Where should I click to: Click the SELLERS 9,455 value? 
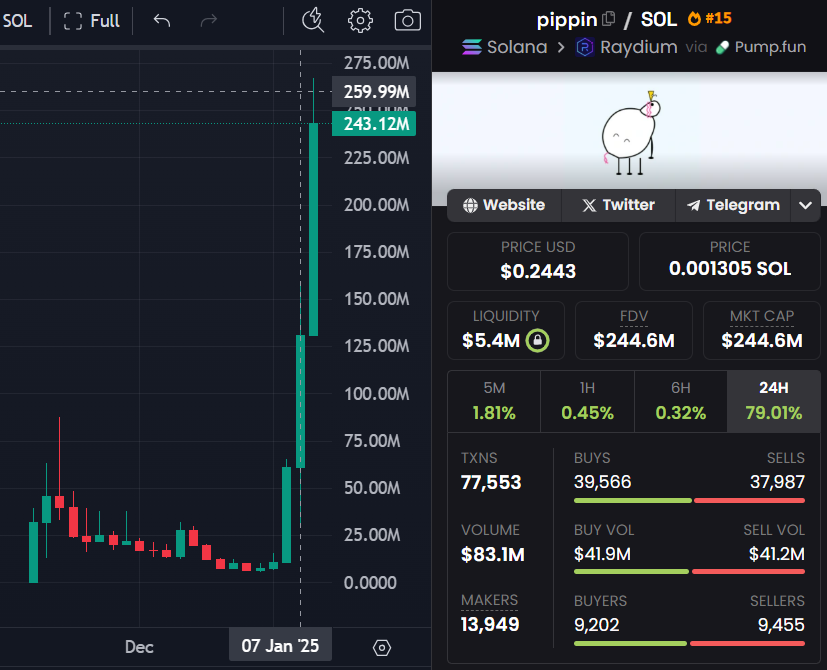tap(781, 625)
